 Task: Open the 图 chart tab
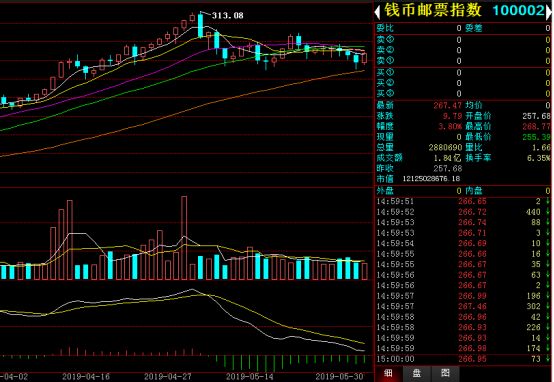[446, 373]
